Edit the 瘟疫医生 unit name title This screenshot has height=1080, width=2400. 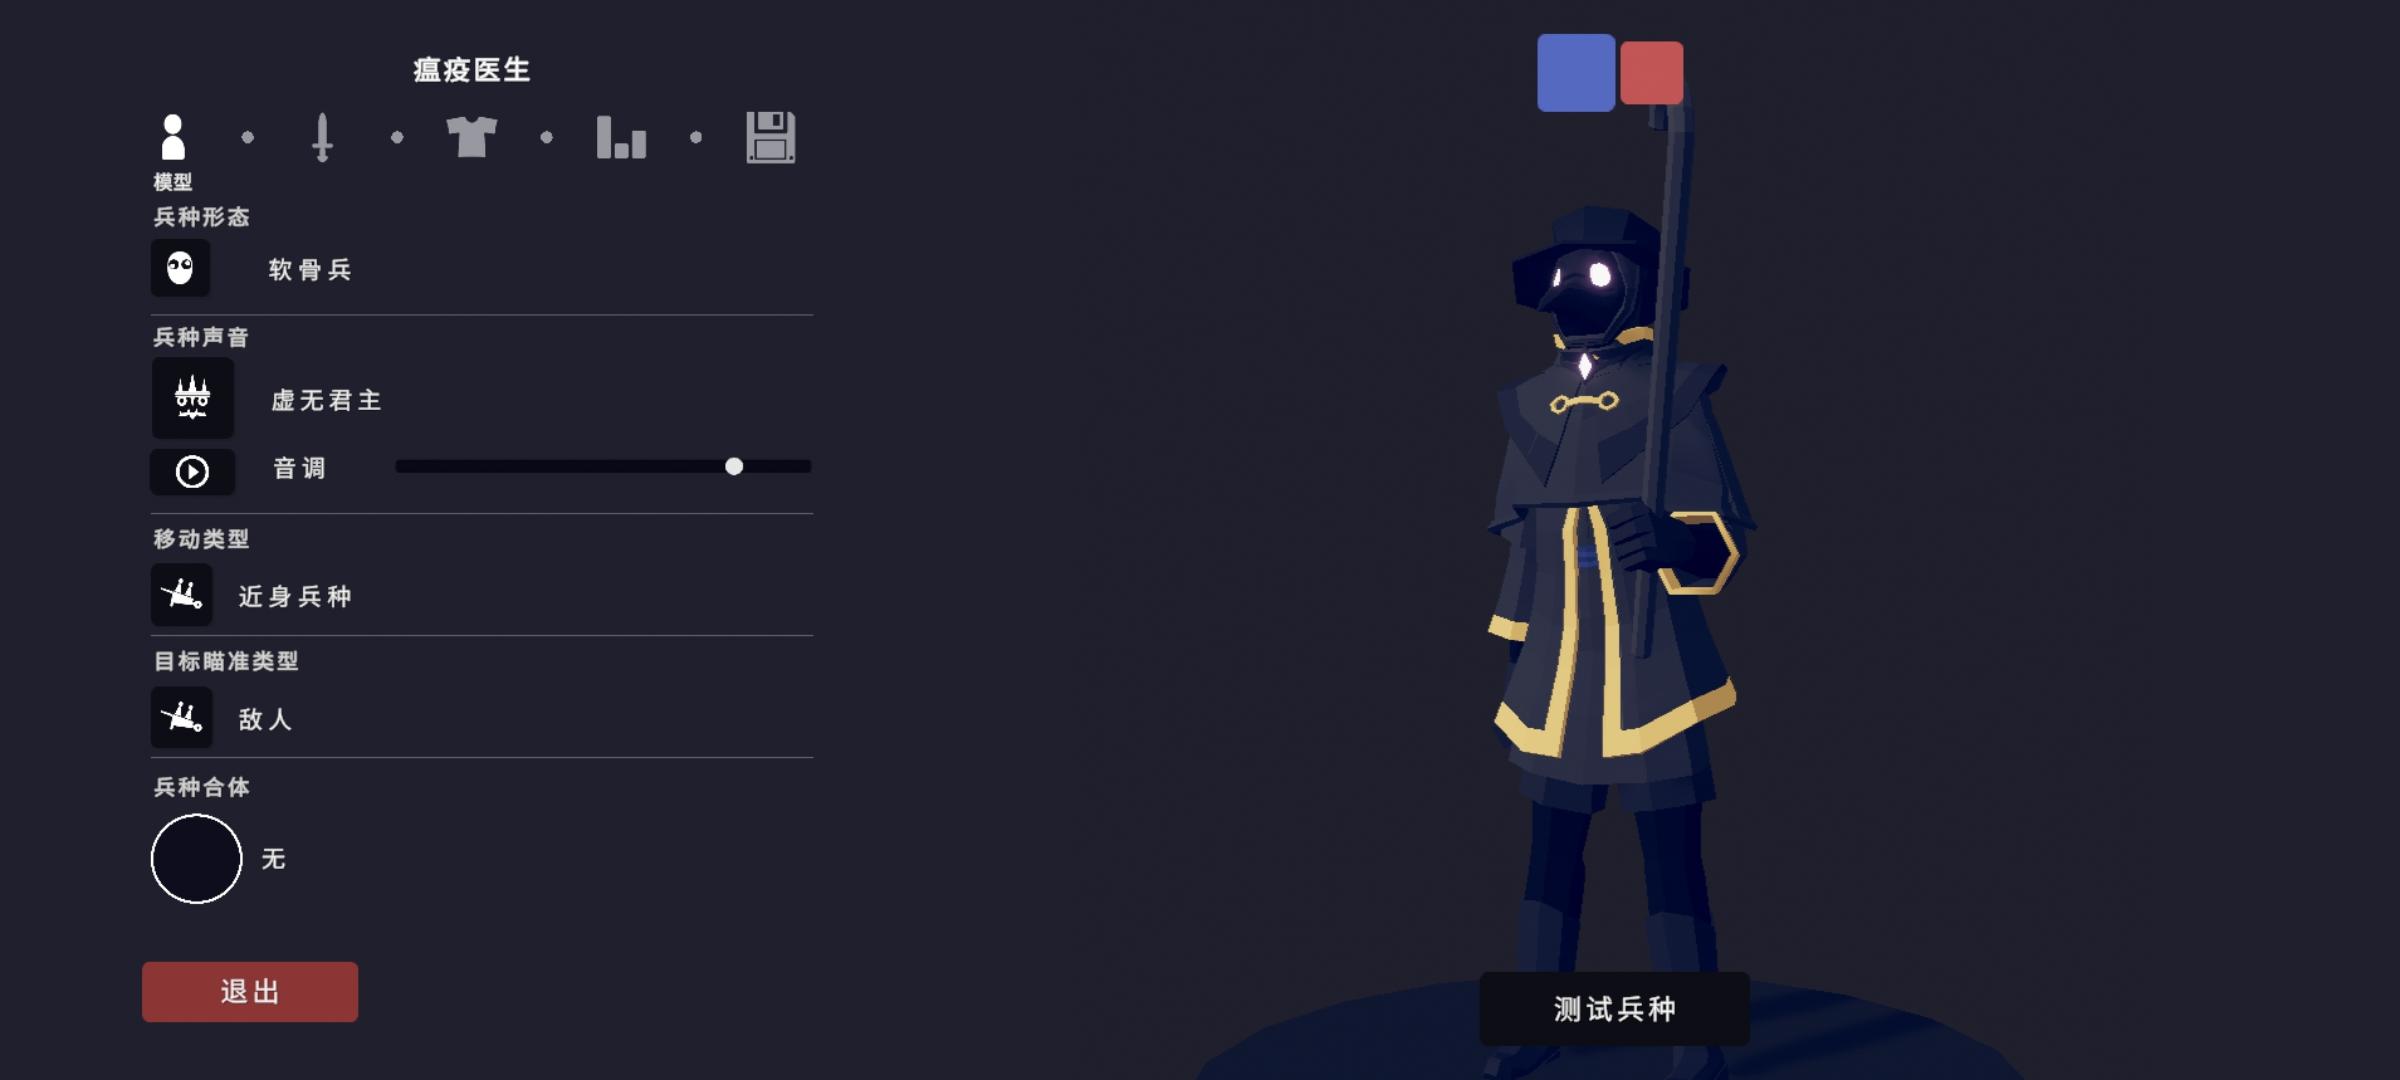(x=471, y=69)
